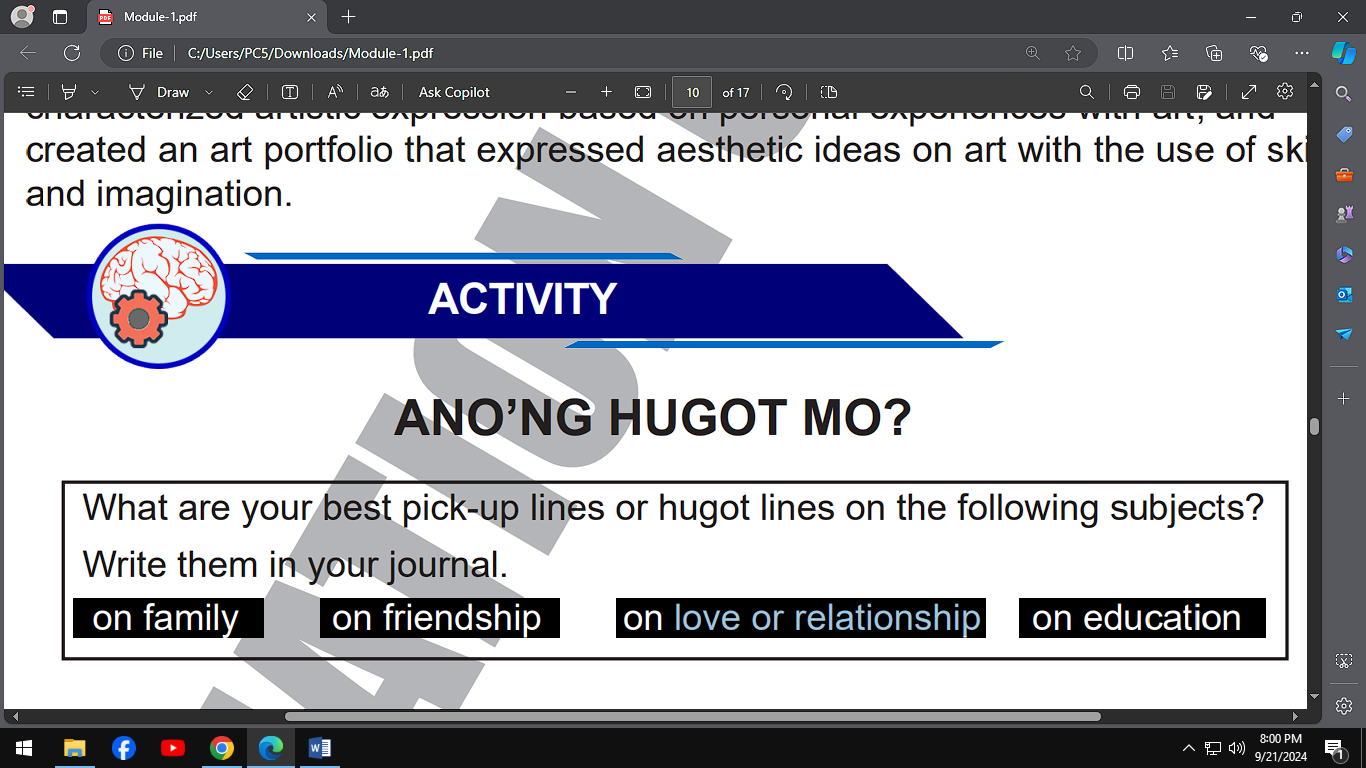Toggle Fit to width
This screenshot has height=768, width=1366.
tap(643, 92)
